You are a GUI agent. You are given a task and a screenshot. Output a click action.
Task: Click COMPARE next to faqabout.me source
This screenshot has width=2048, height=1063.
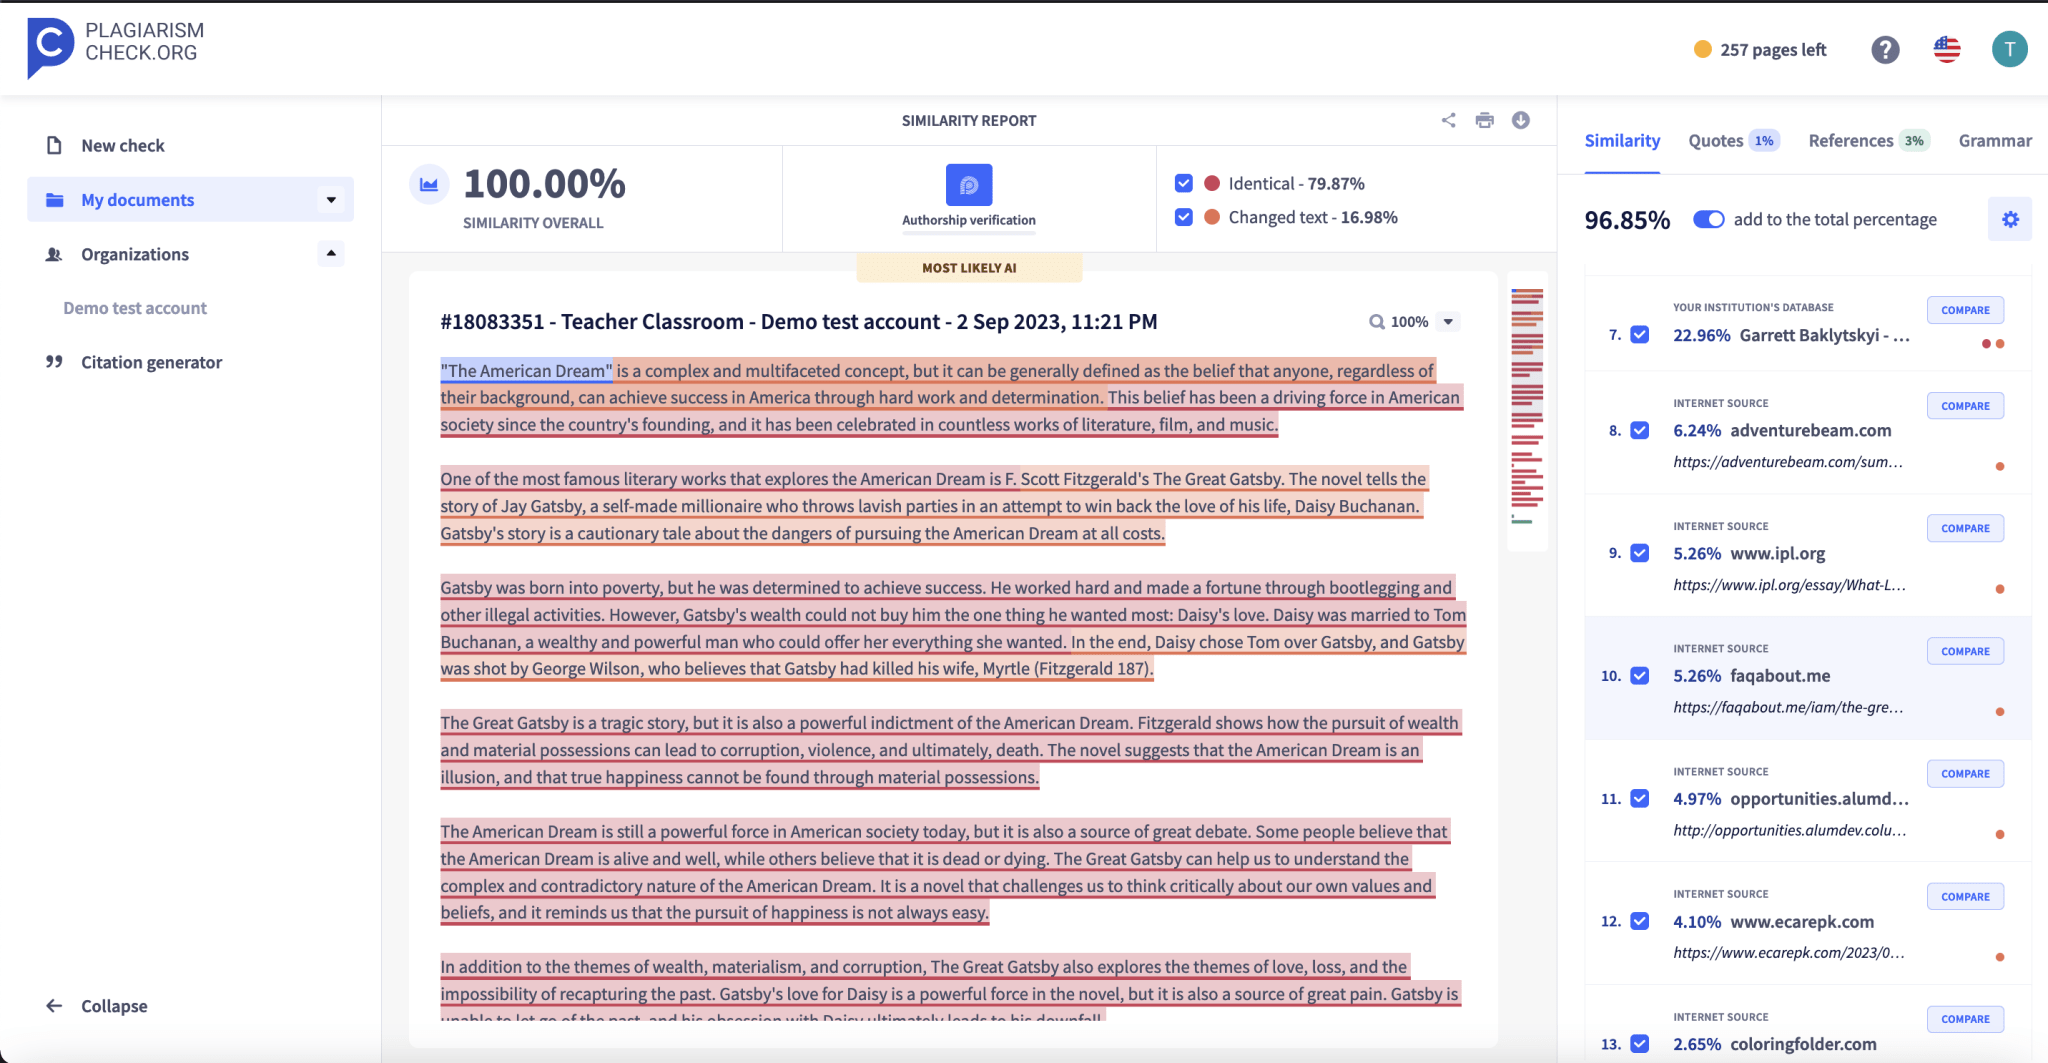pyautogui.click(x=1964, y=650)
